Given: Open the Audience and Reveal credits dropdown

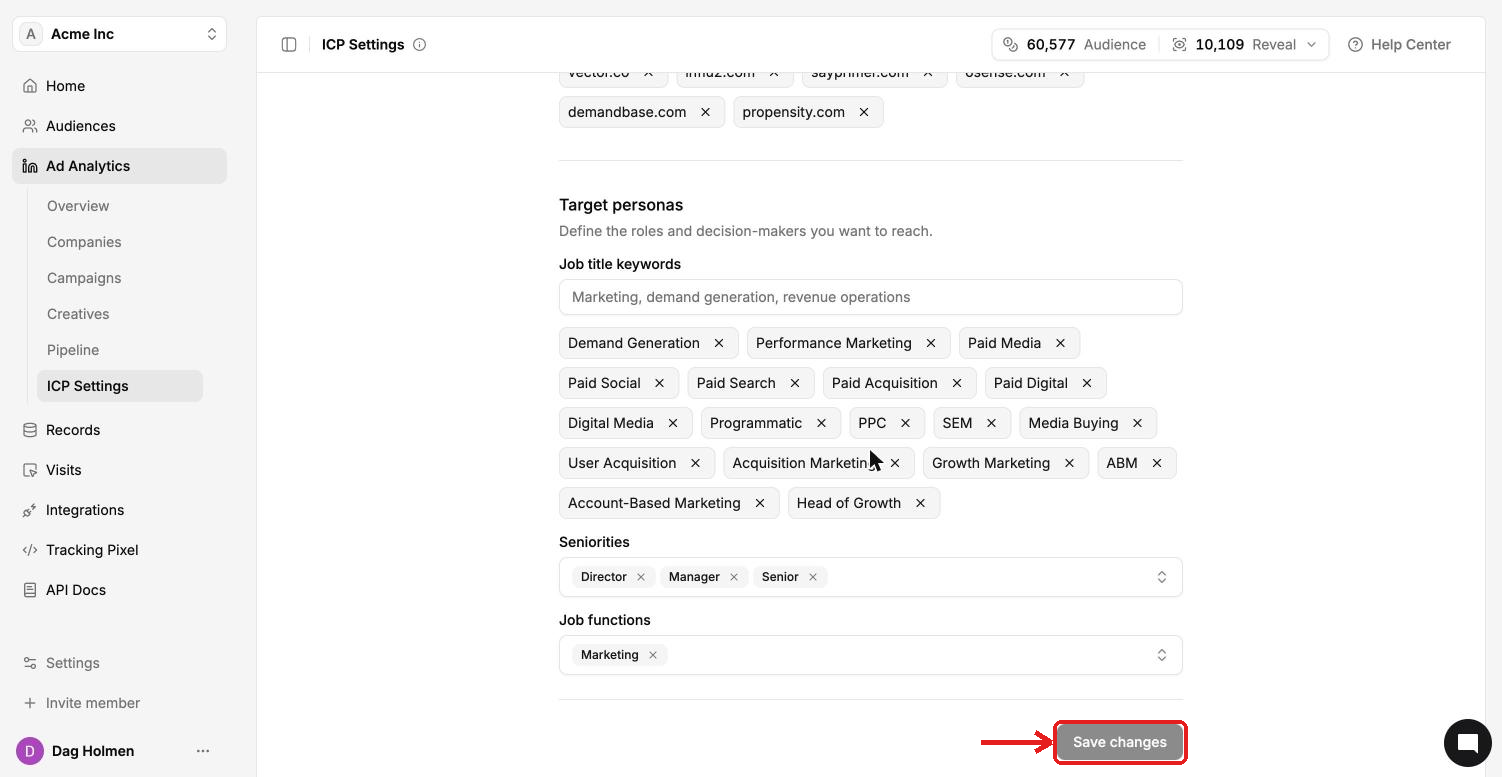Looking at the screenshot, I should [1160, 44].
